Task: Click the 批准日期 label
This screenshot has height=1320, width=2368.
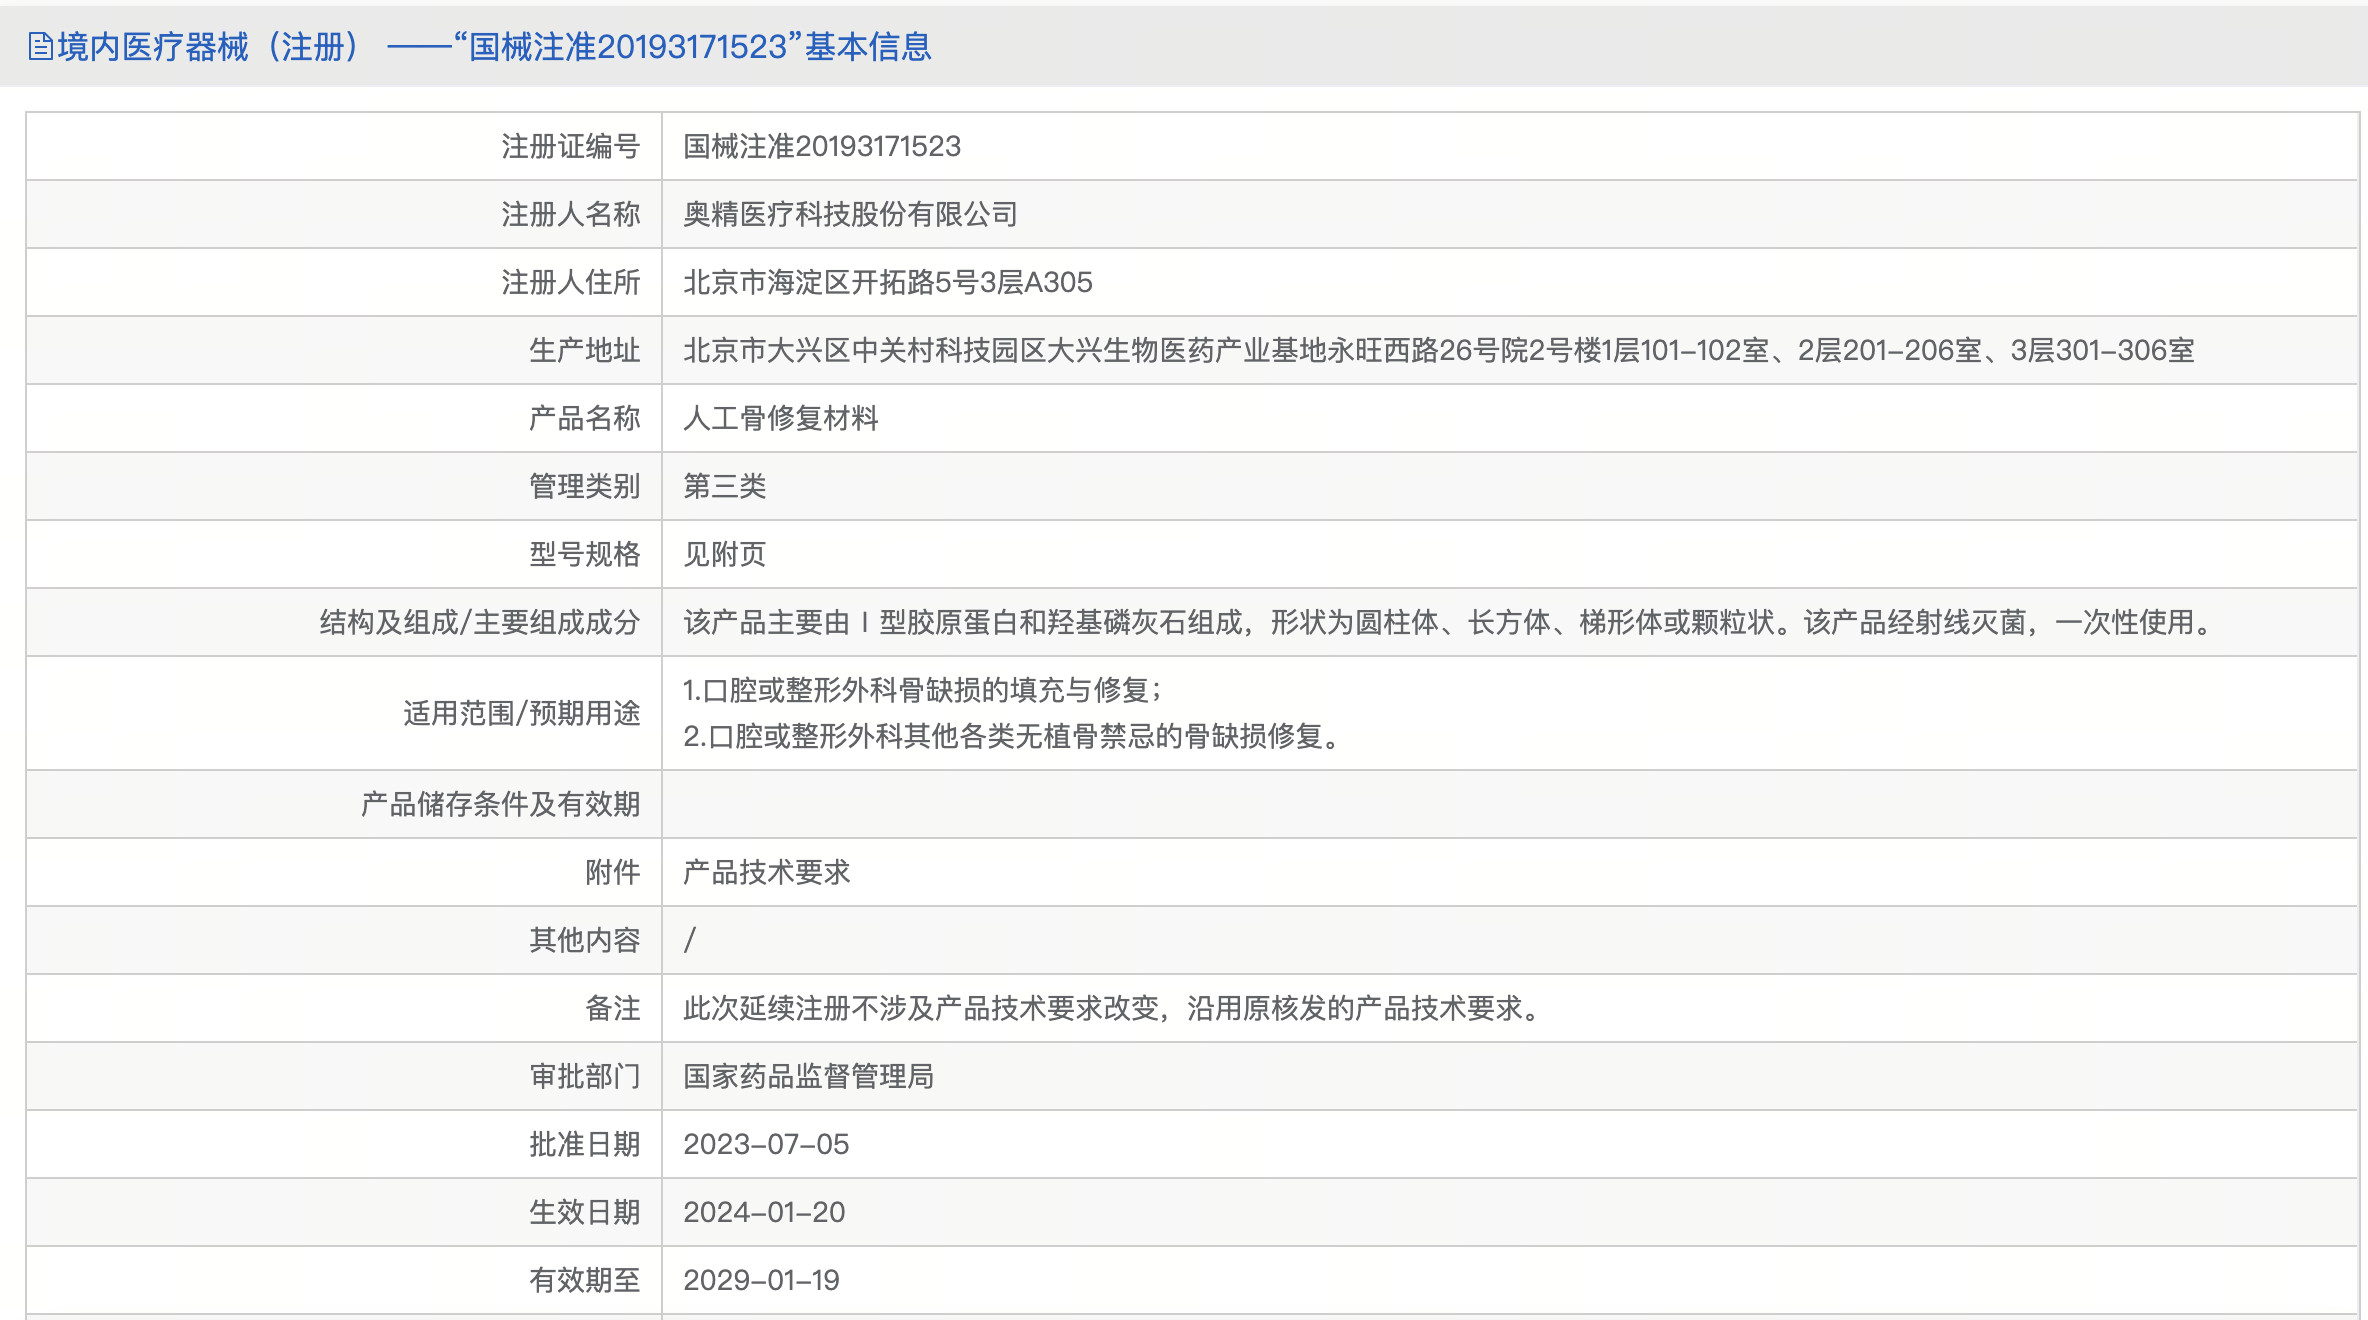Action: (x=584, y=1144)
